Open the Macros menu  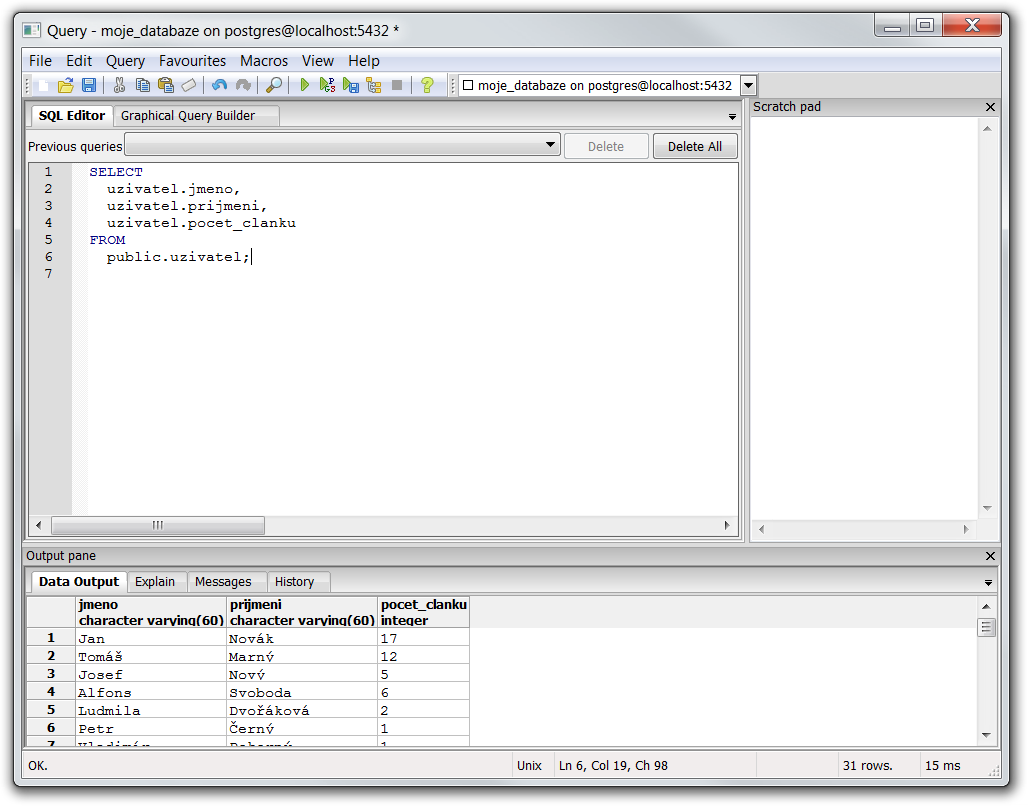click(x=264, y=61)
